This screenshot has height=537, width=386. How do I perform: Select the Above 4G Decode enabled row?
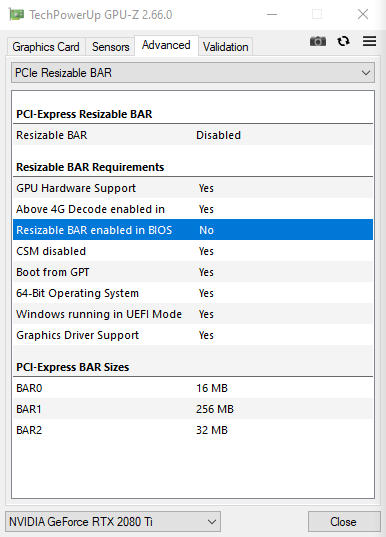coord(193,209)
